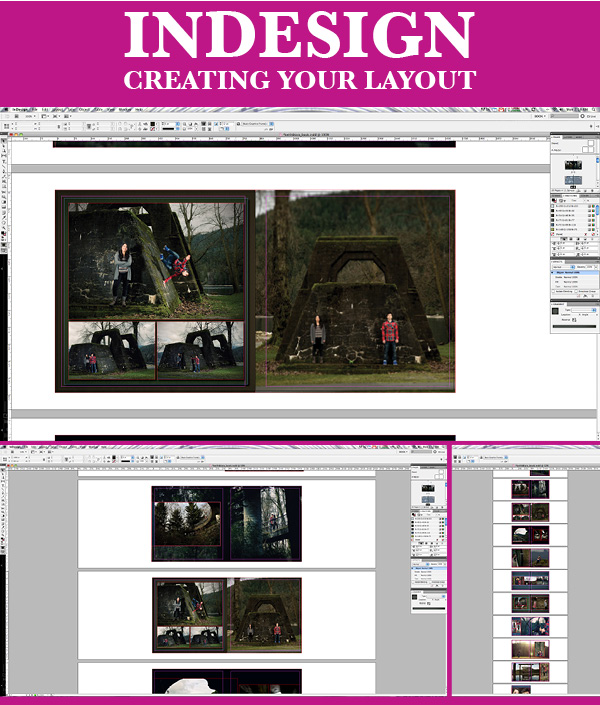The height and width of the screenshot is (705, 600).
Task: Click the fill and stroke box in top toolbox
Action: tap(3, 233)
